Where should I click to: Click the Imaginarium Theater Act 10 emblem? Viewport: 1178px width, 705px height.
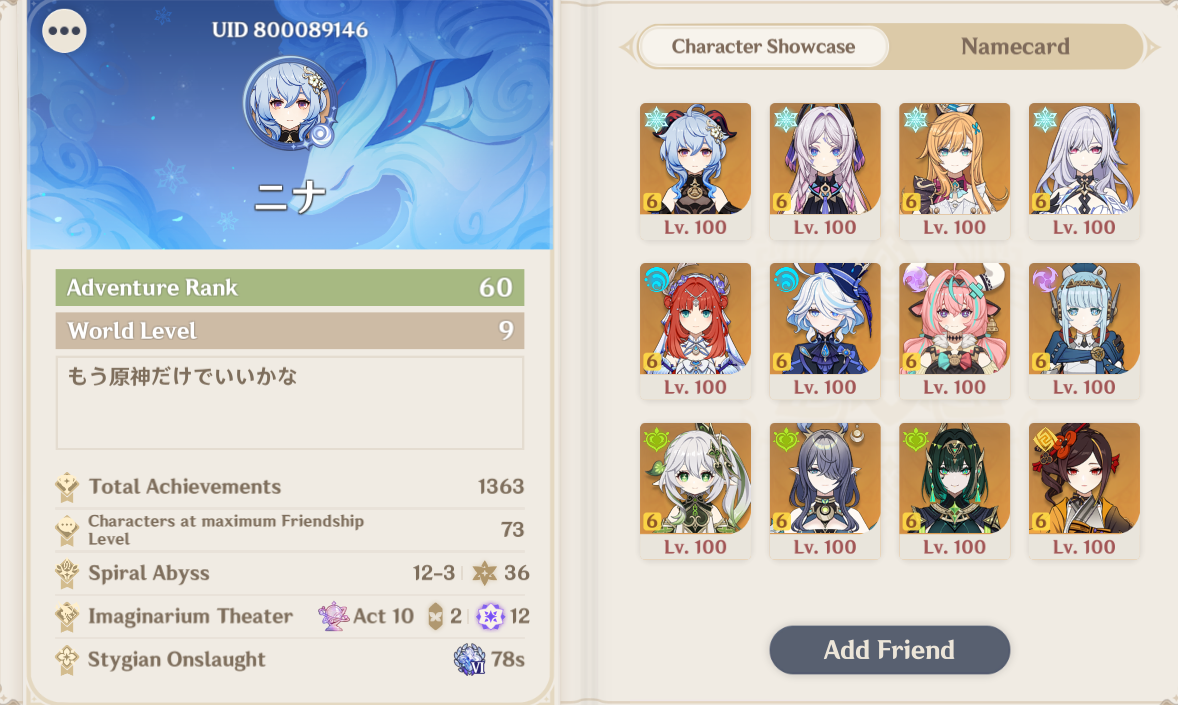(333, 616)
